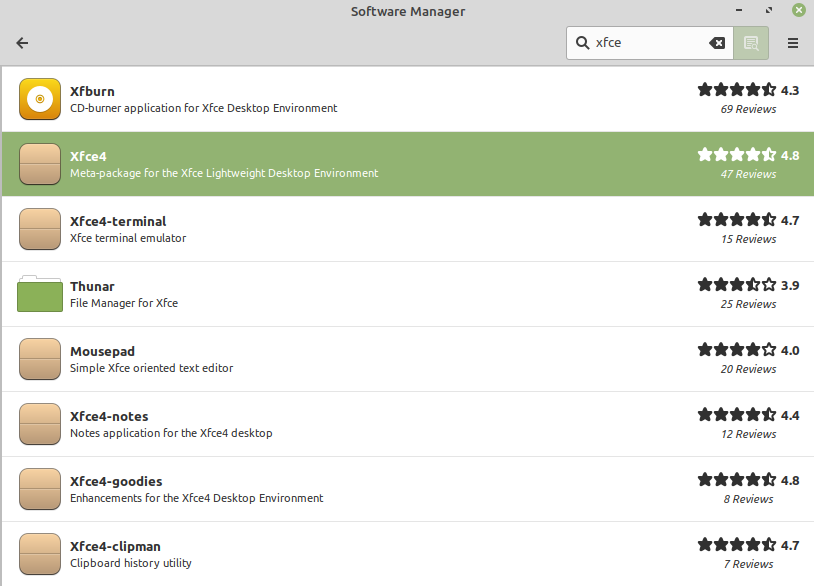The width and height of the screenshot is (814, 586).
Task: Select the Xfce4-goodies title
Action: click(116, 482)
